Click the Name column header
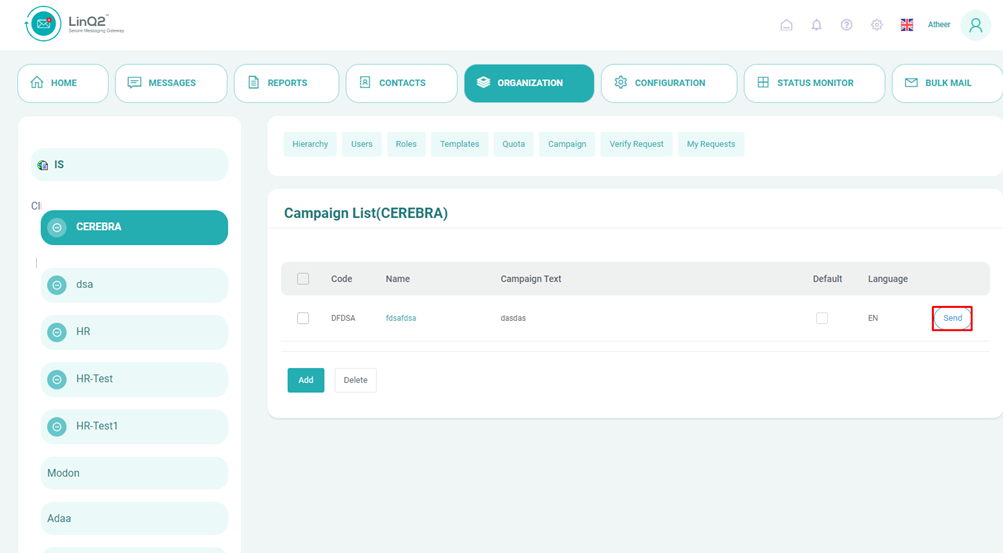Viewport: 1003px width, 553px height. tap(398, 279)
